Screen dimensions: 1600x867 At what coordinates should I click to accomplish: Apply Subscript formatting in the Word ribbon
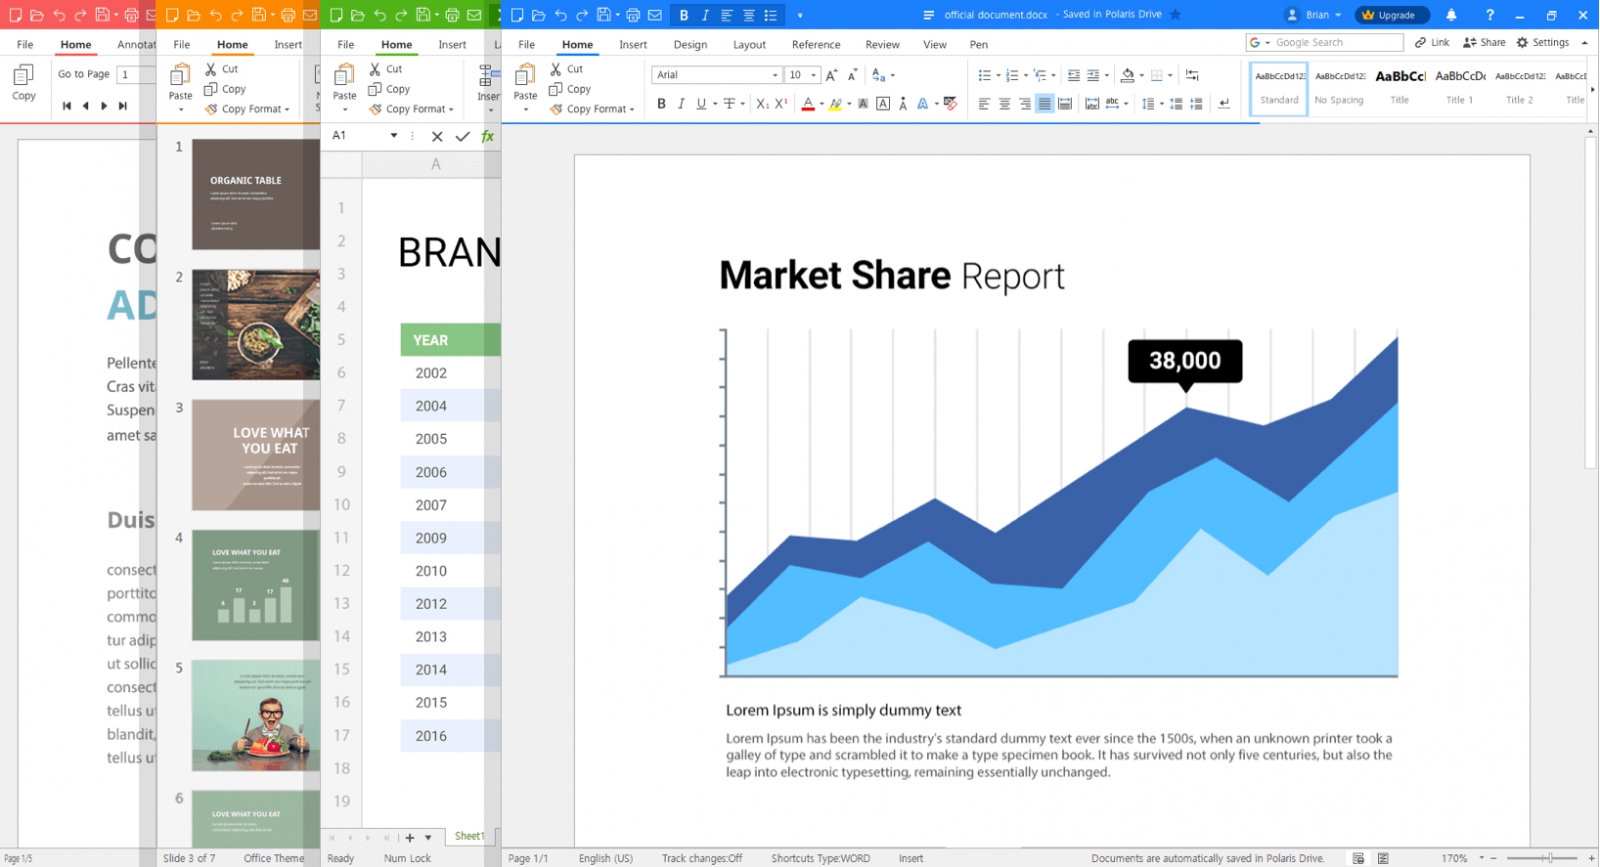pos(762,104)
